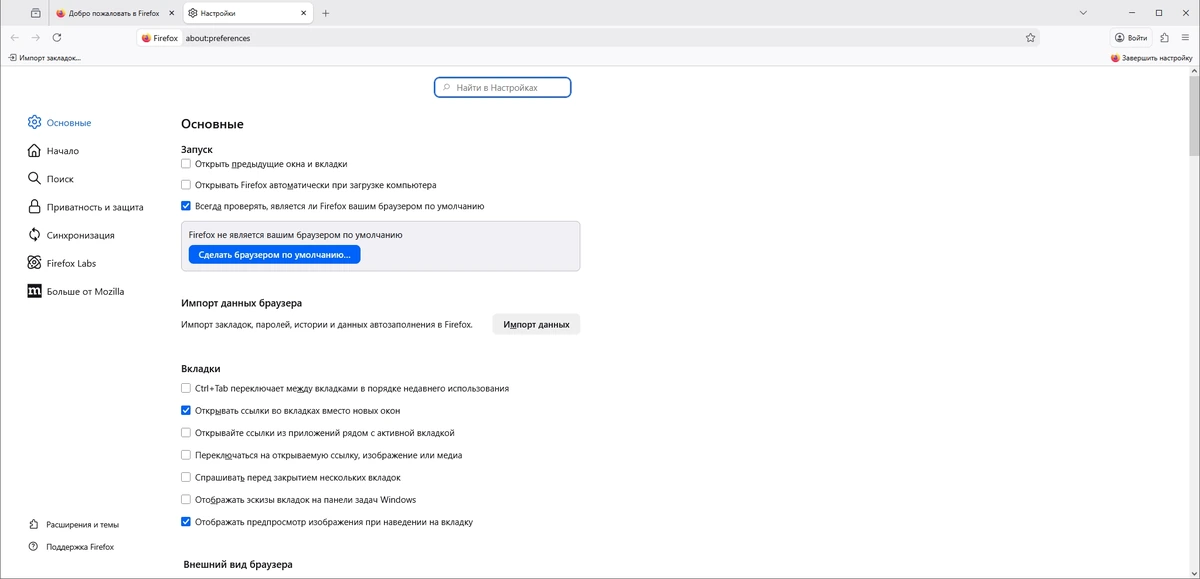The height and width of the screenshot is (579, 1200).
Task: Enable Открывать Firefox автоматически при загрузке компьютера
Action: [x=186, y=185]
